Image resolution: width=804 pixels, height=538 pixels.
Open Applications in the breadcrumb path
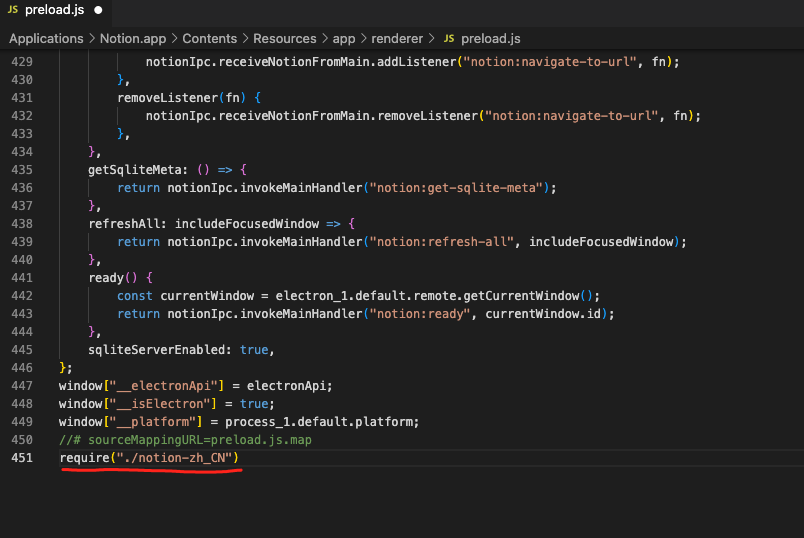[46, 39]
